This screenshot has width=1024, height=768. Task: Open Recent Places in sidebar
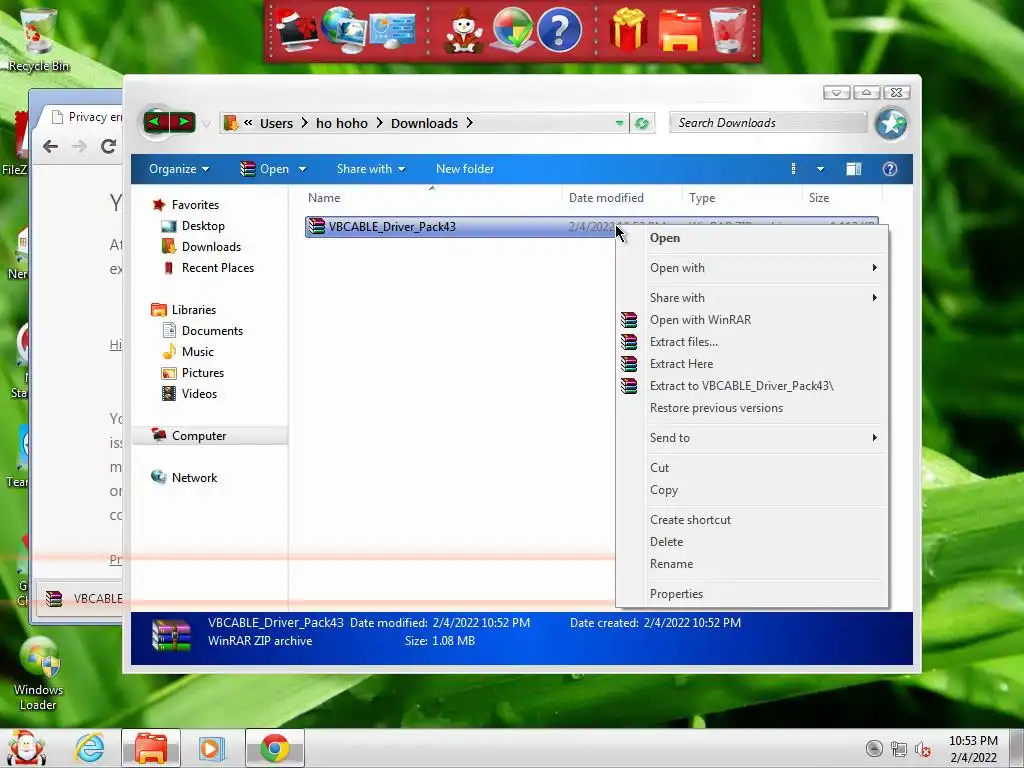217,268
